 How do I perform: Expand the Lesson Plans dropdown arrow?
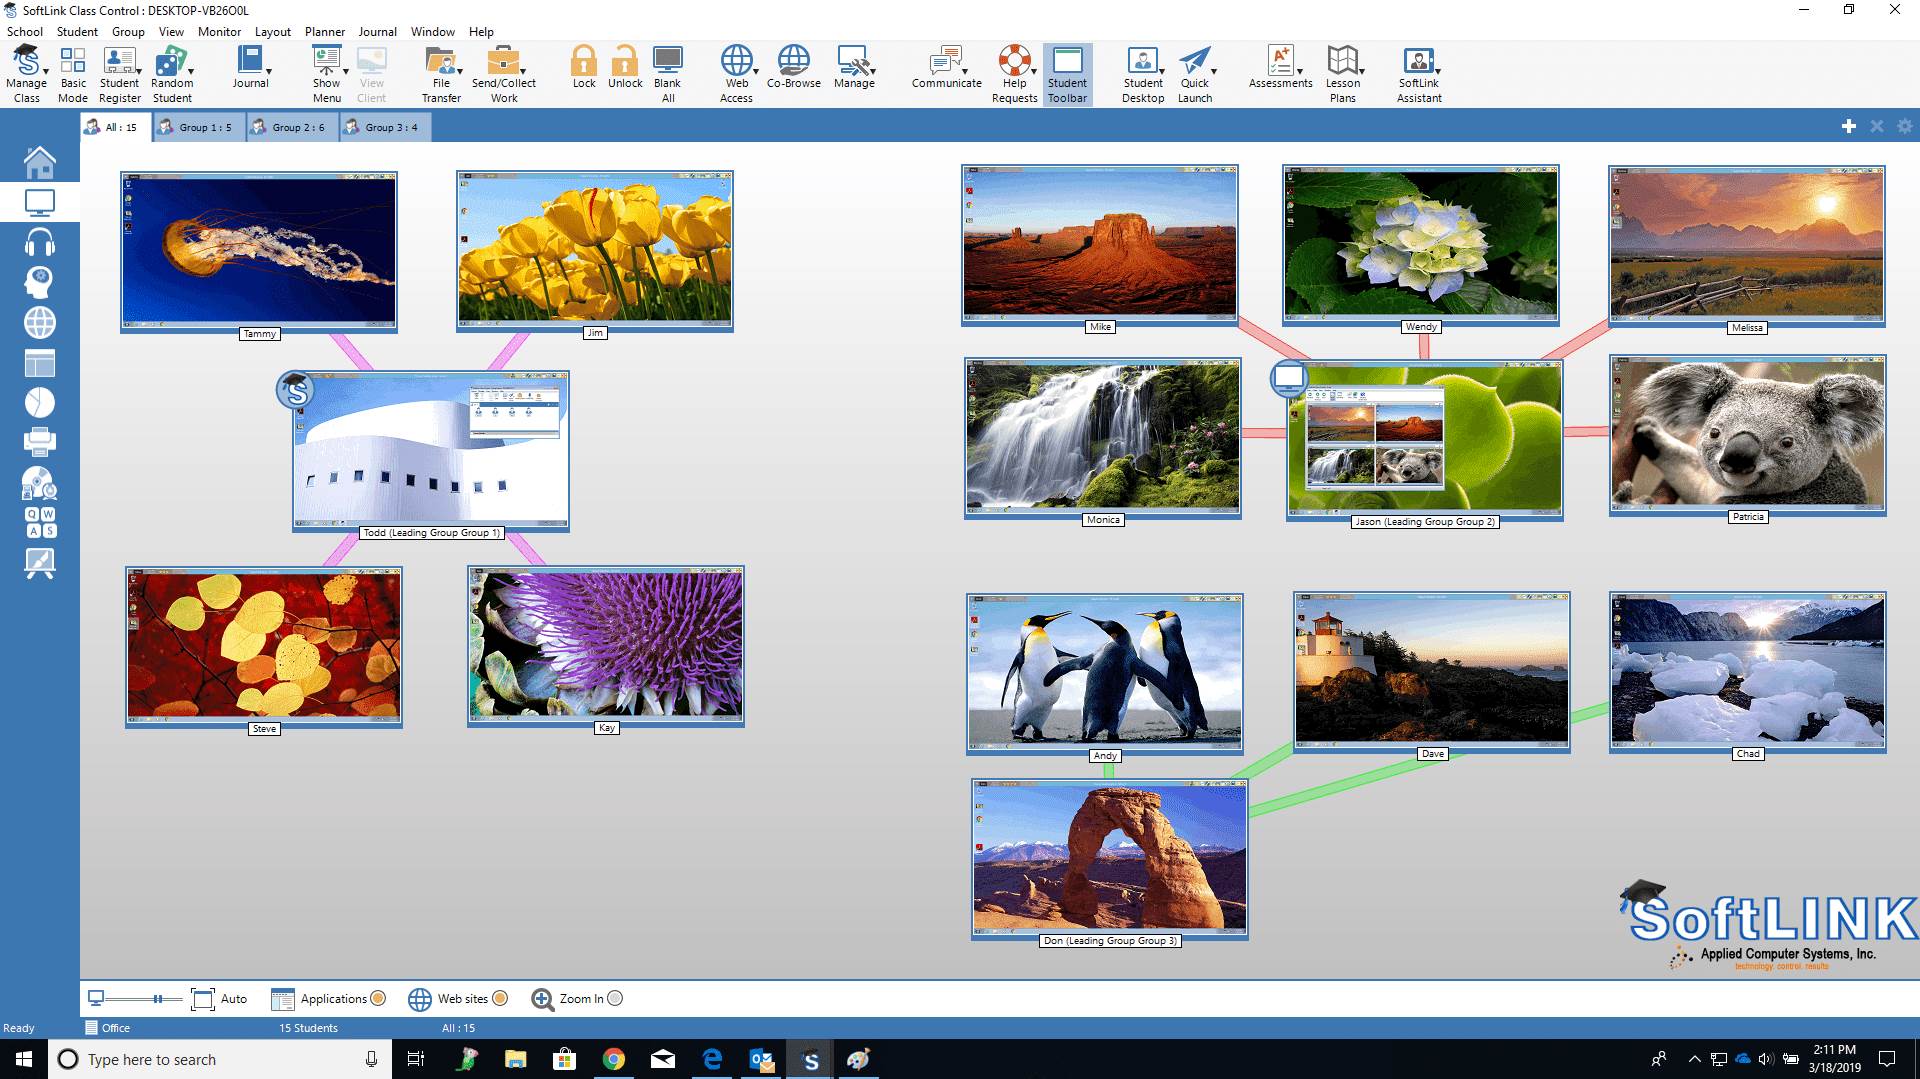(x=1362, y=72)
